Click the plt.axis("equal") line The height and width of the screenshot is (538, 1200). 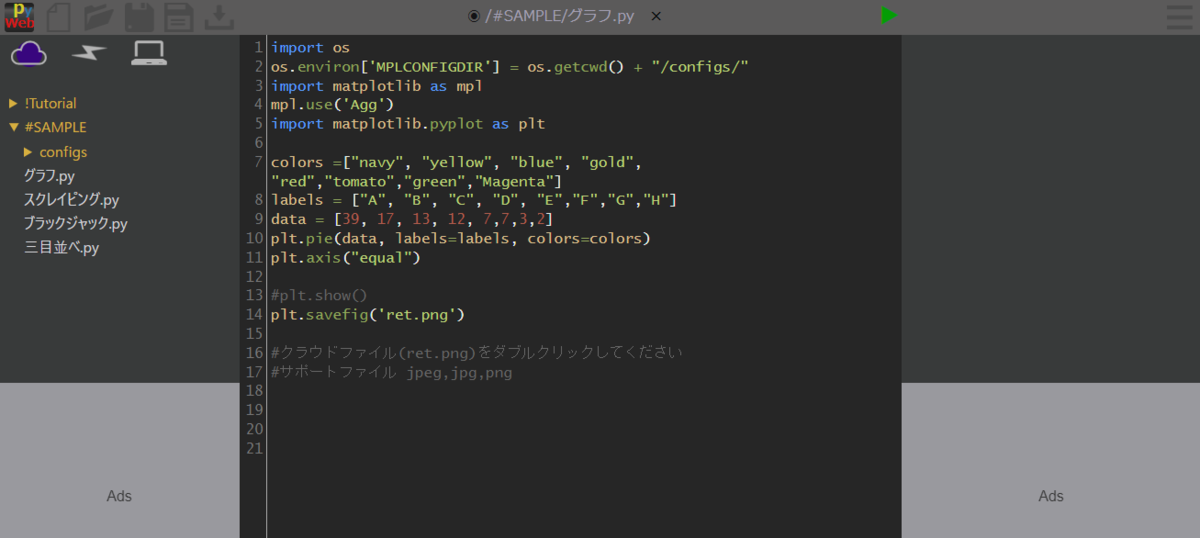345,257
